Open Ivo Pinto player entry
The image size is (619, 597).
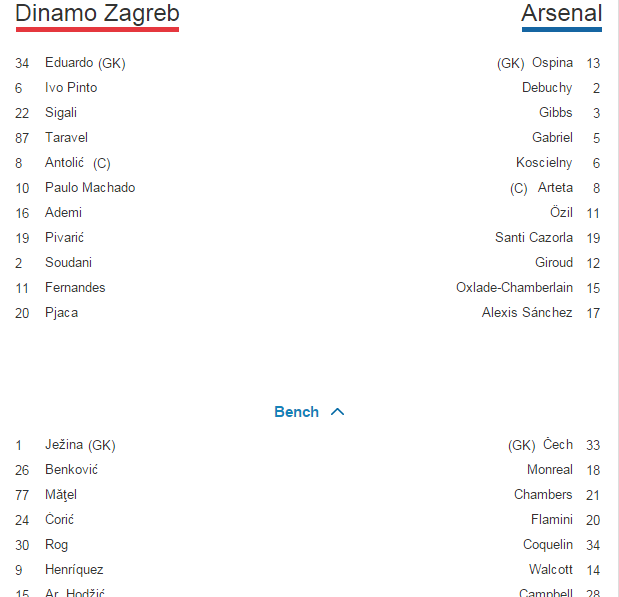71,88
